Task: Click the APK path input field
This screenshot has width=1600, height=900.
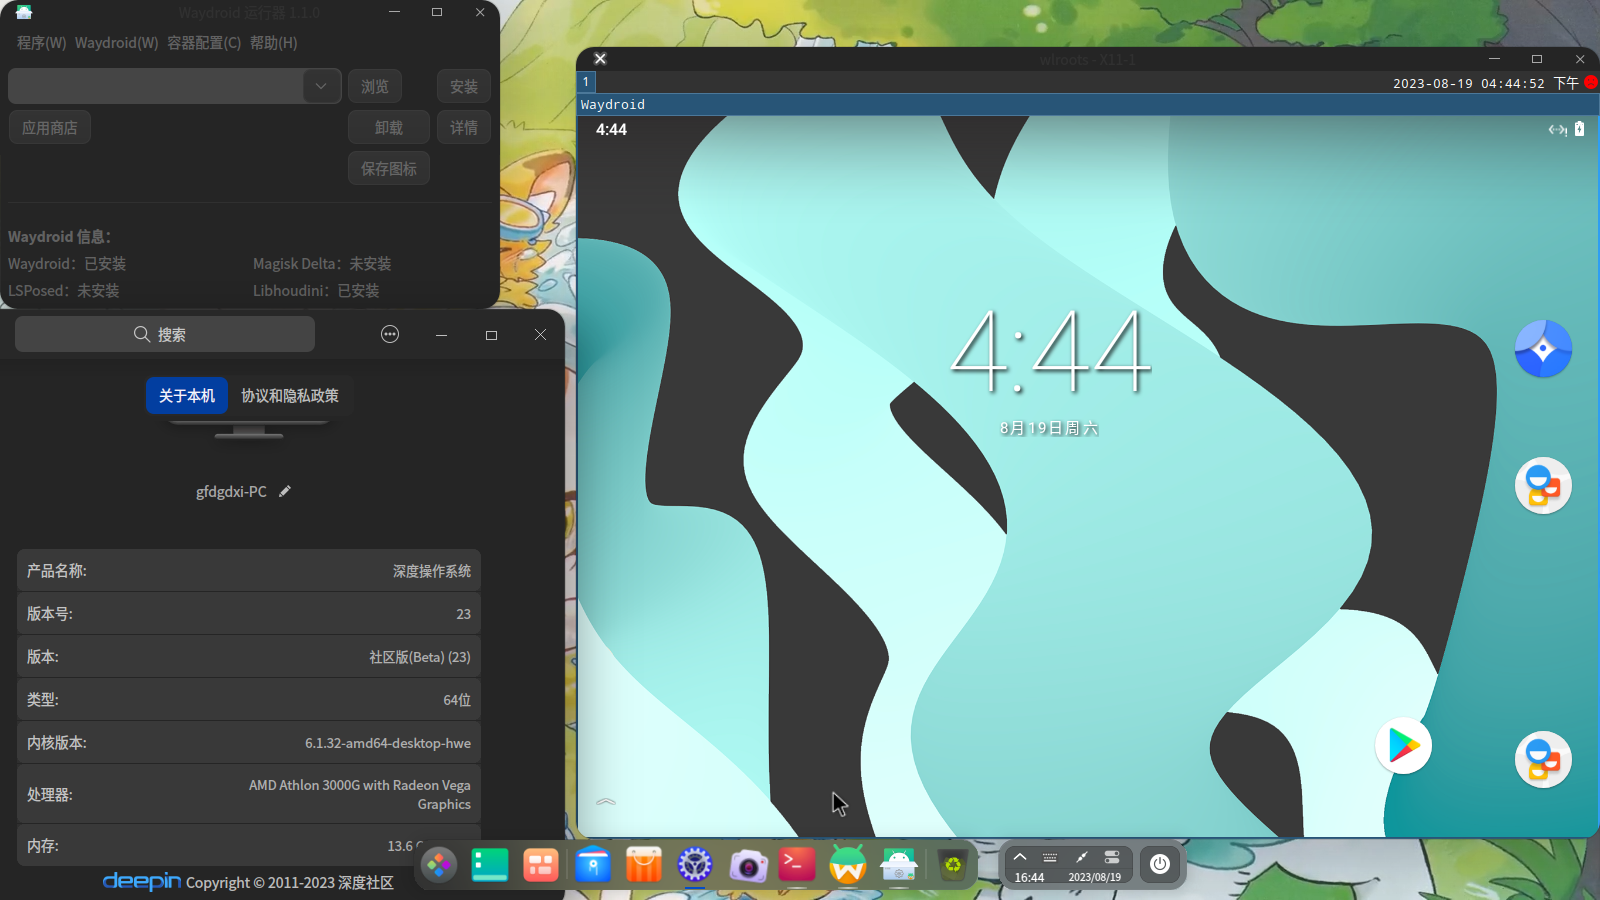Action: coord(156,86)
